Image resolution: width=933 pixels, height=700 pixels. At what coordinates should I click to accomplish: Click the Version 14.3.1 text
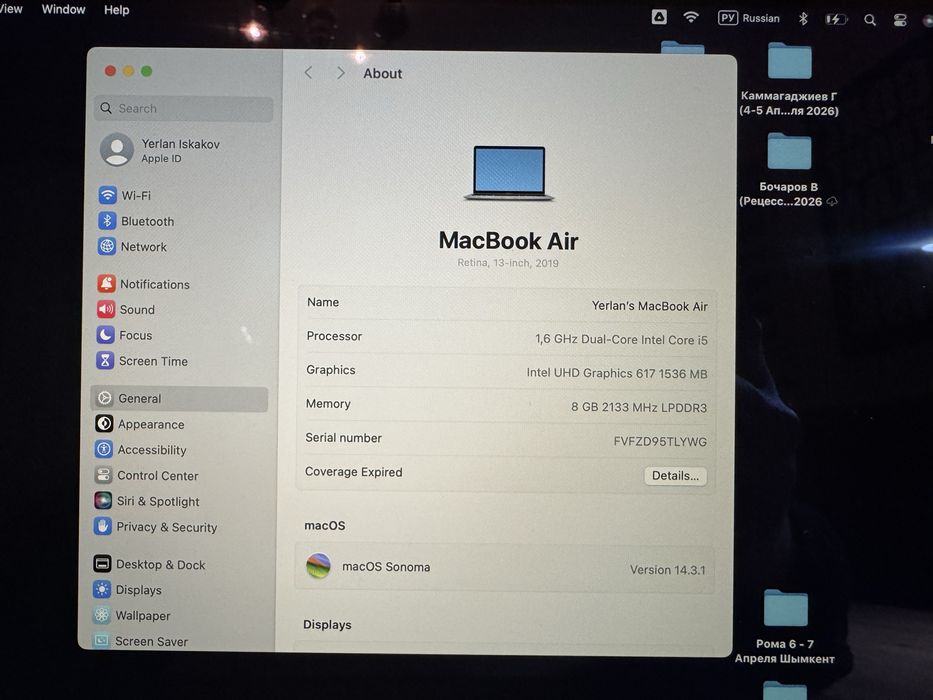[668, 570]
